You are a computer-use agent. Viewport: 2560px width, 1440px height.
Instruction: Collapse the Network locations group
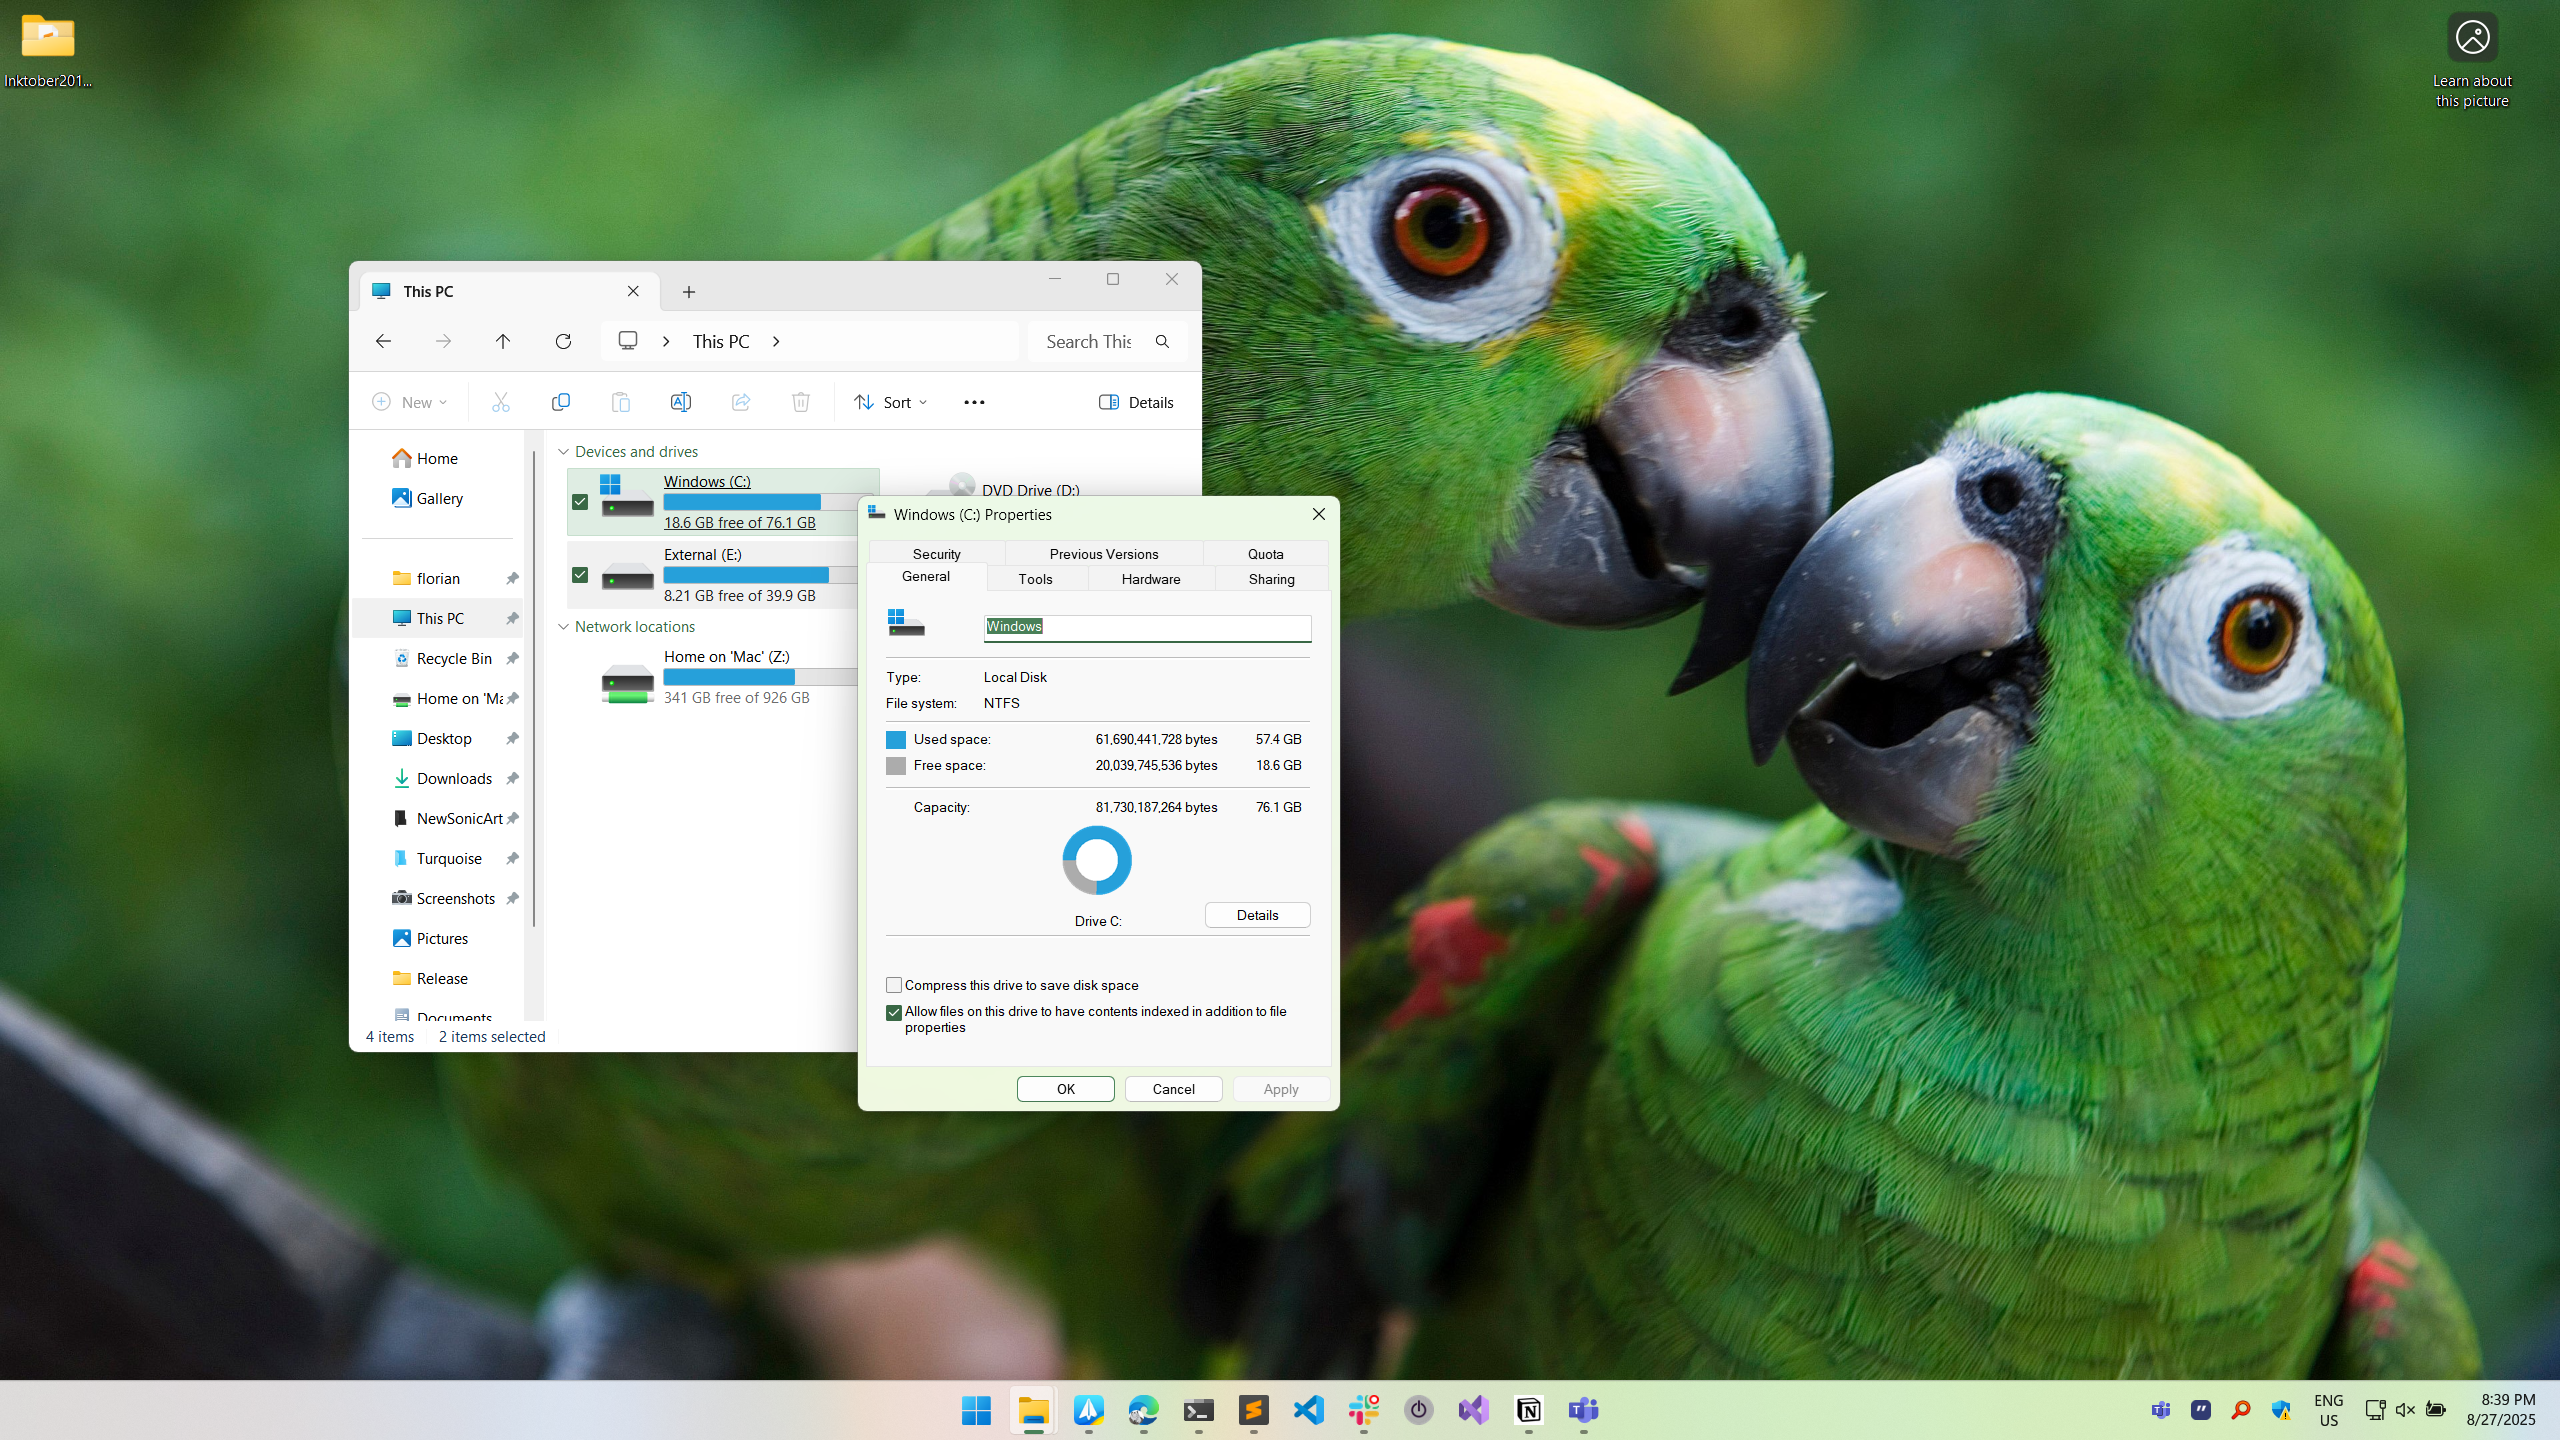tap(564, 627)
